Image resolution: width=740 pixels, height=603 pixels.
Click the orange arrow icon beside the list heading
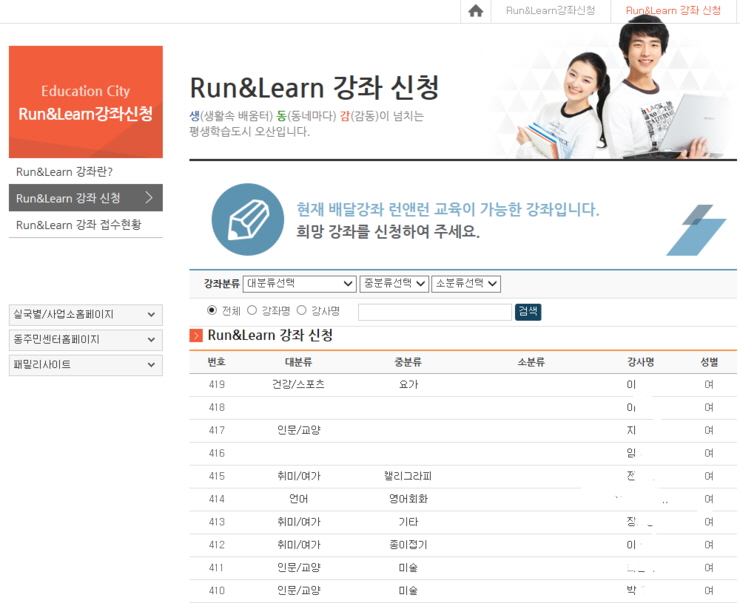[x=196, y=336]
